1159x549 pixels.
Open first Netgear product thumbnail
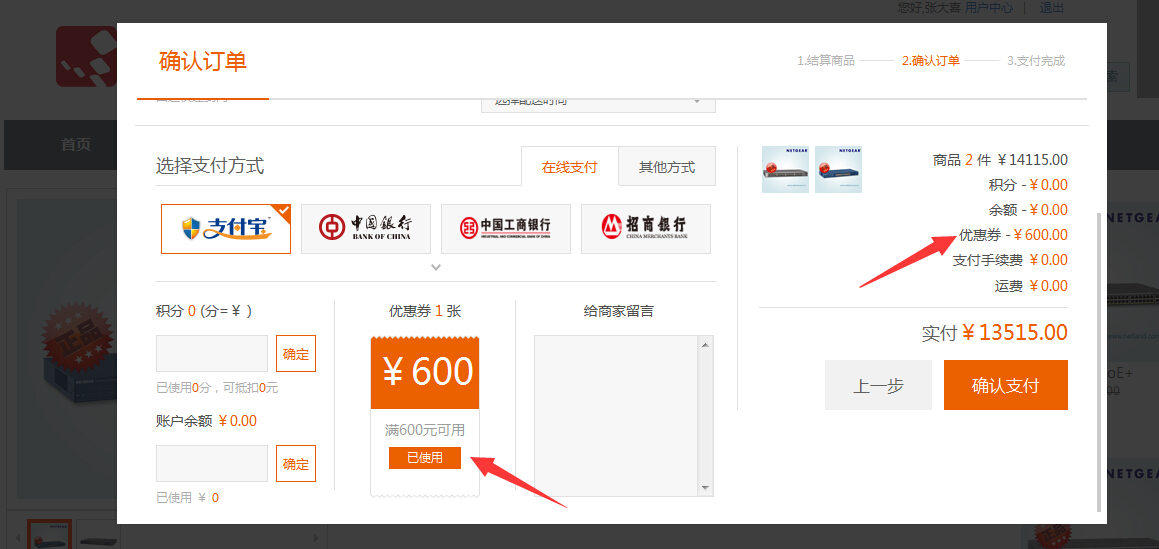coord(786,169)
